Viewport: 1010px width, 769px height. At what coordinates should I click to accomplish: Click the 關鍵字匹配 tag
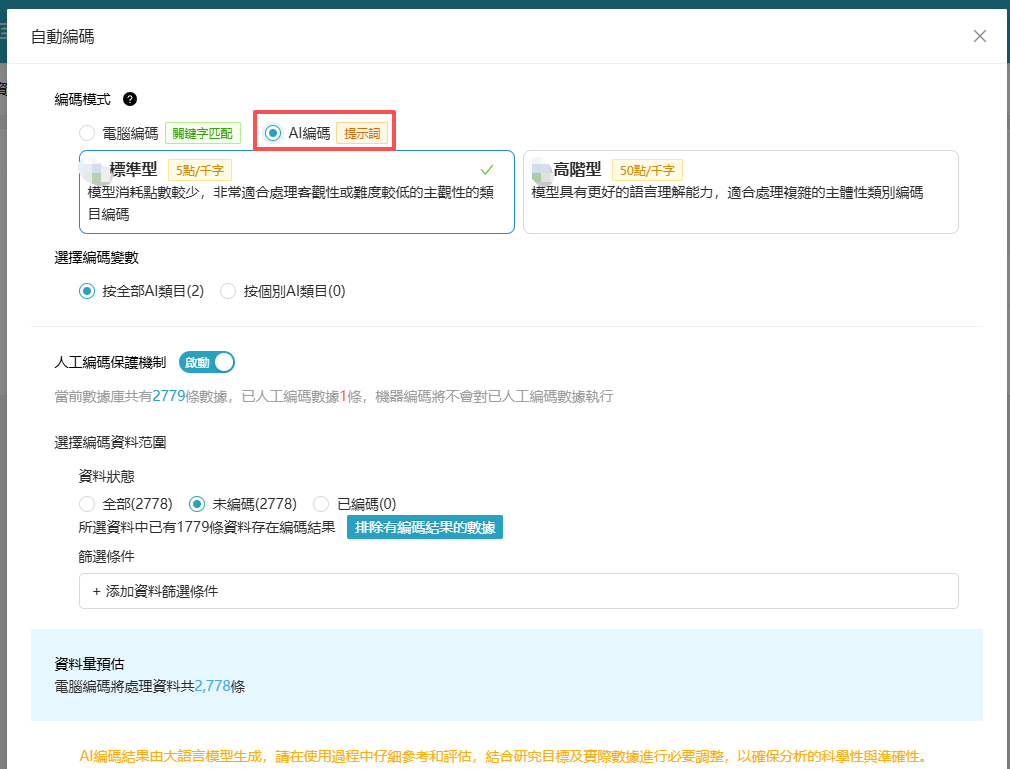203,133
